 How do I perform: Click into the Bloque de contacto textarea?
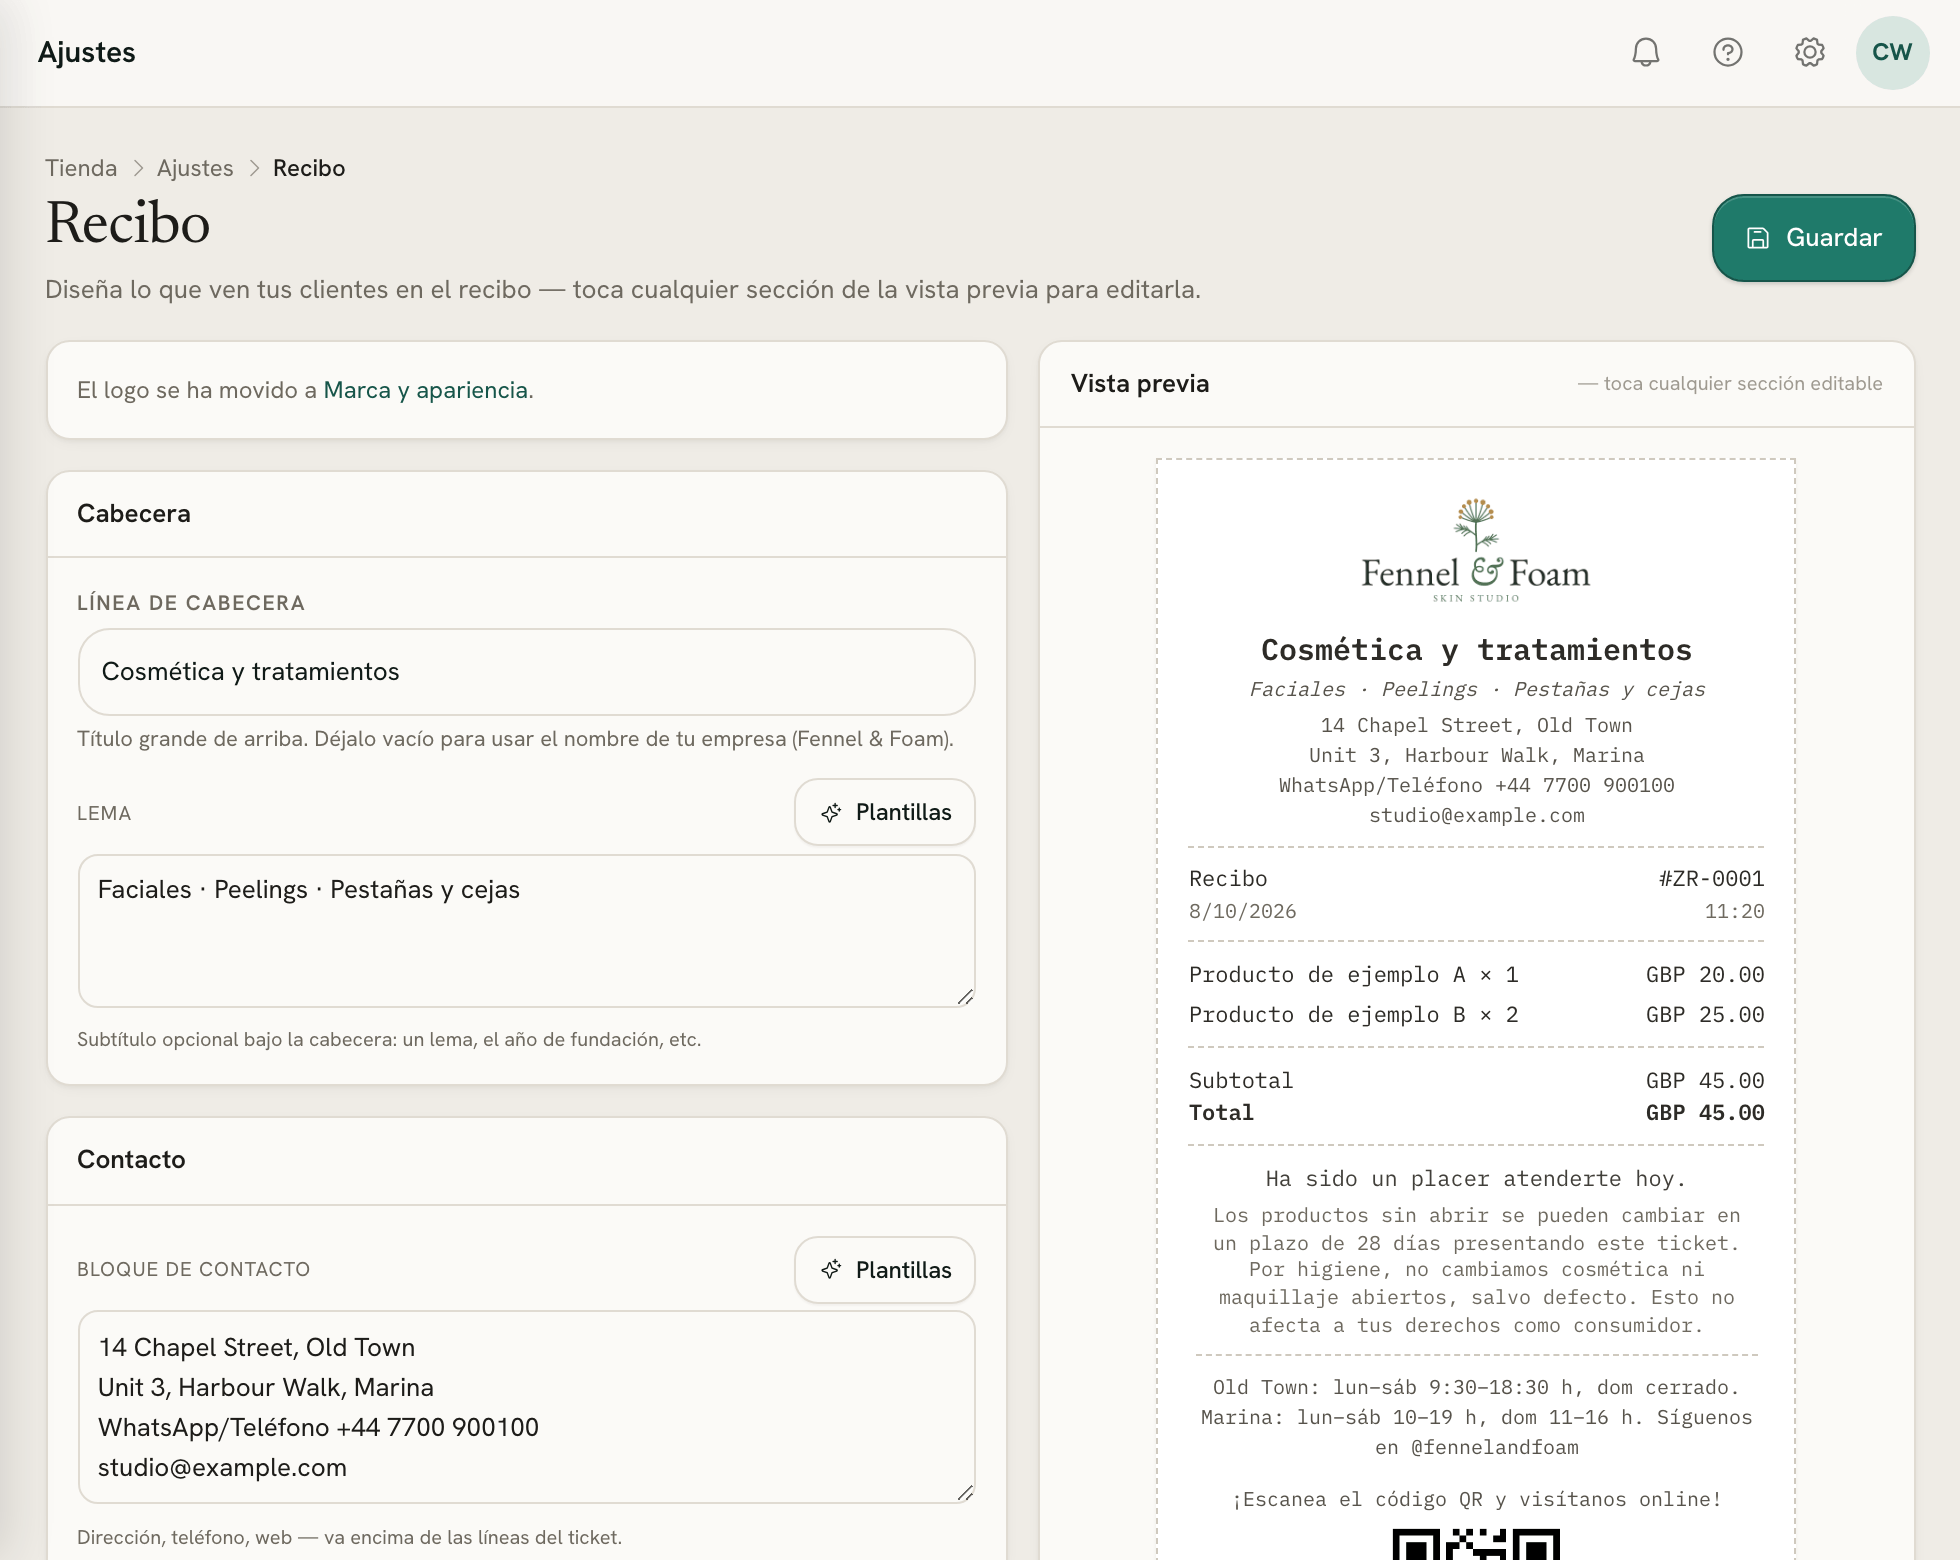tap(526, 1407)
